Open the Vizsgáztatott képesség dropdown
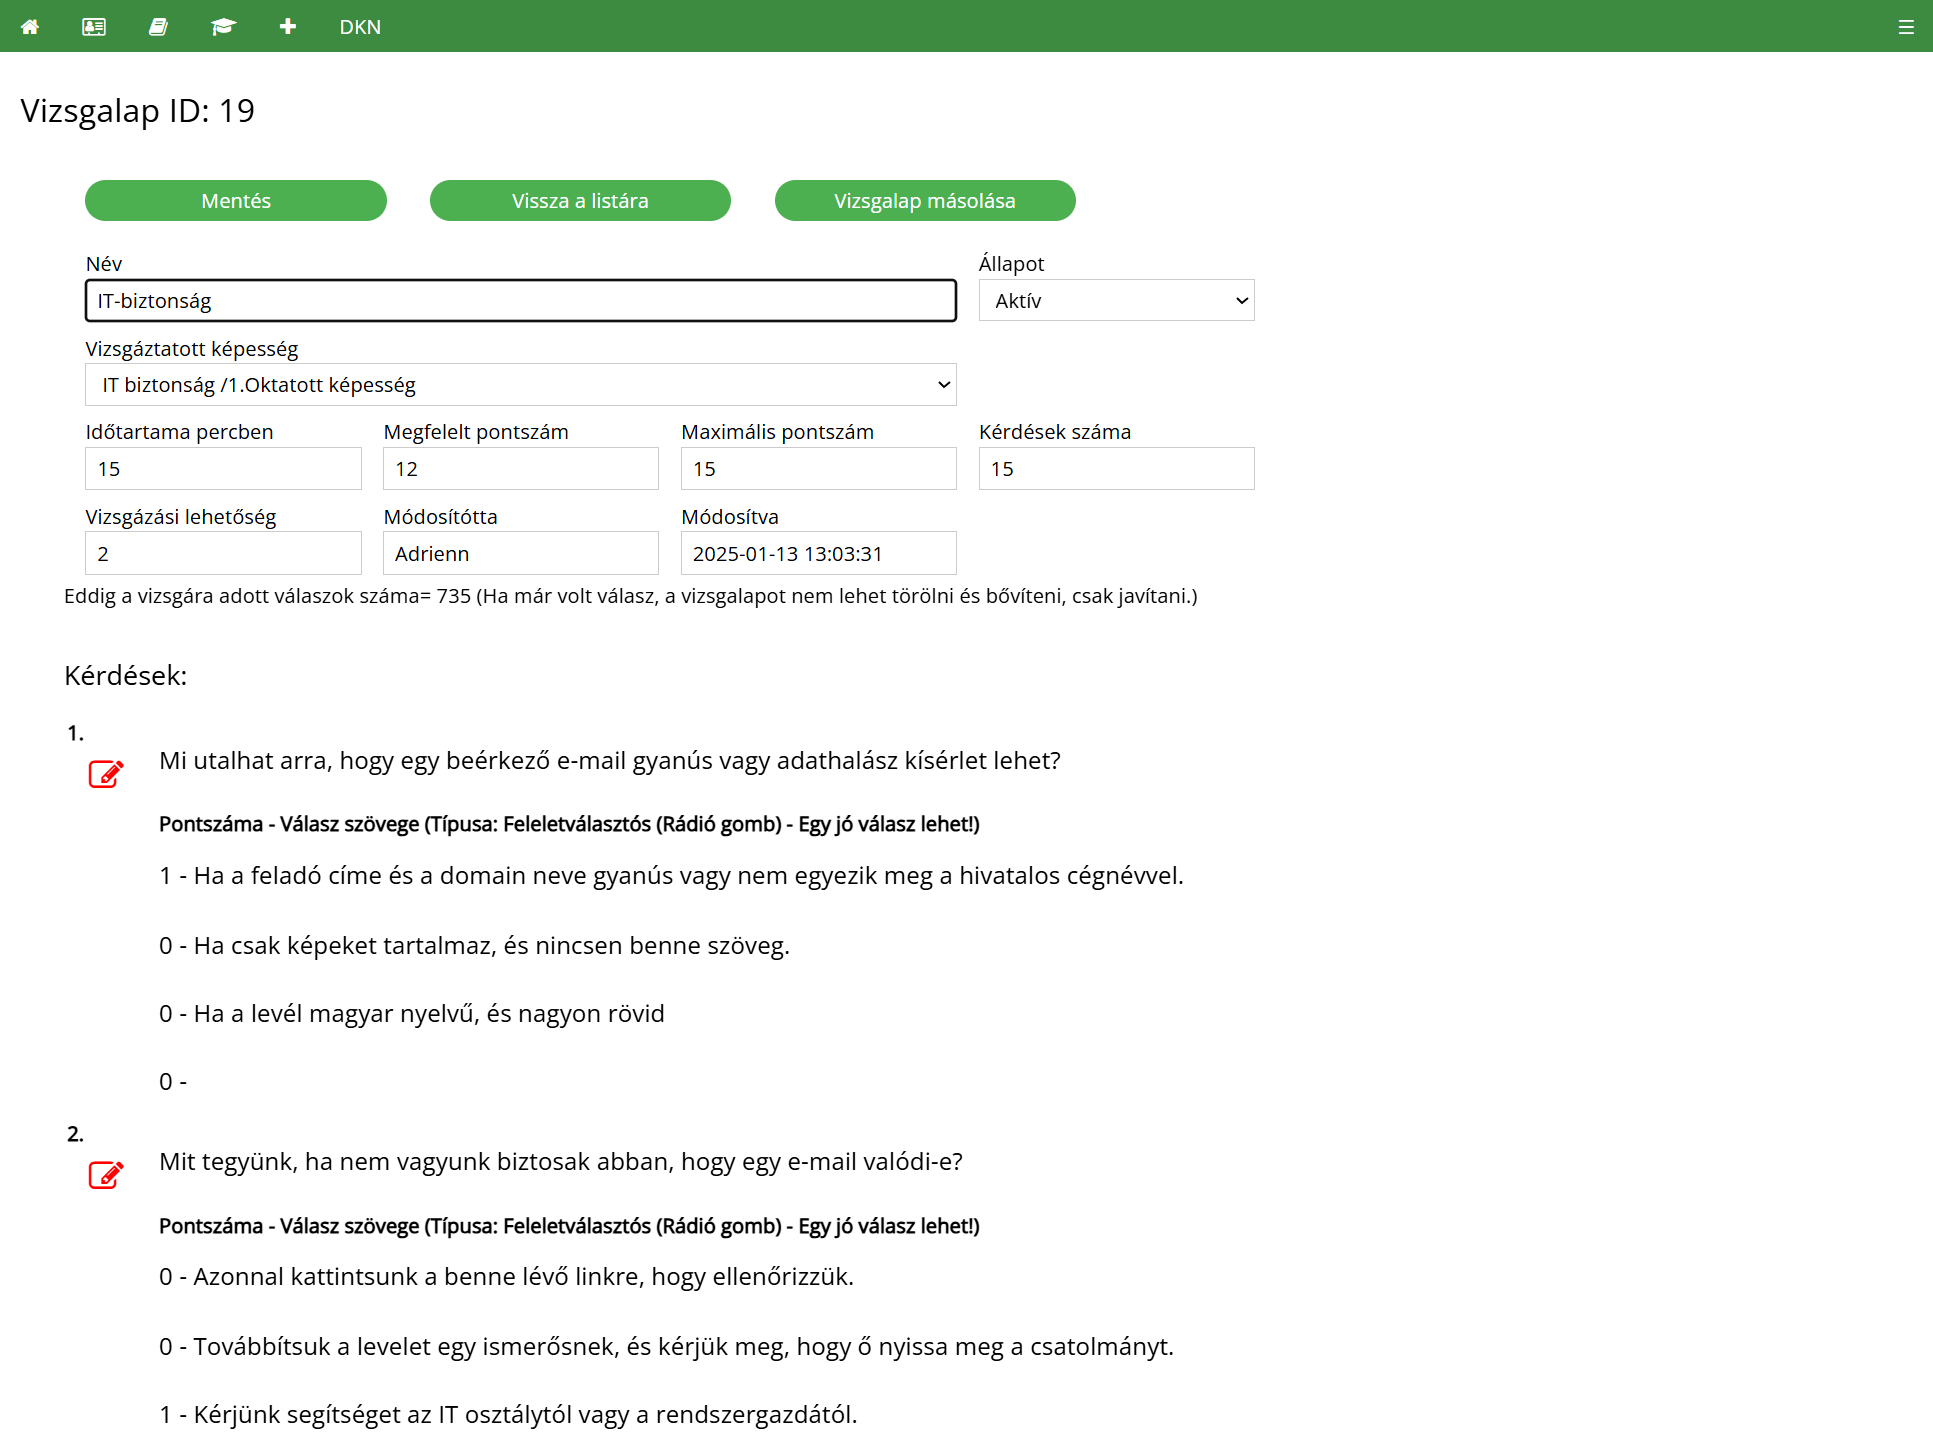 click(x=520, y=385)
